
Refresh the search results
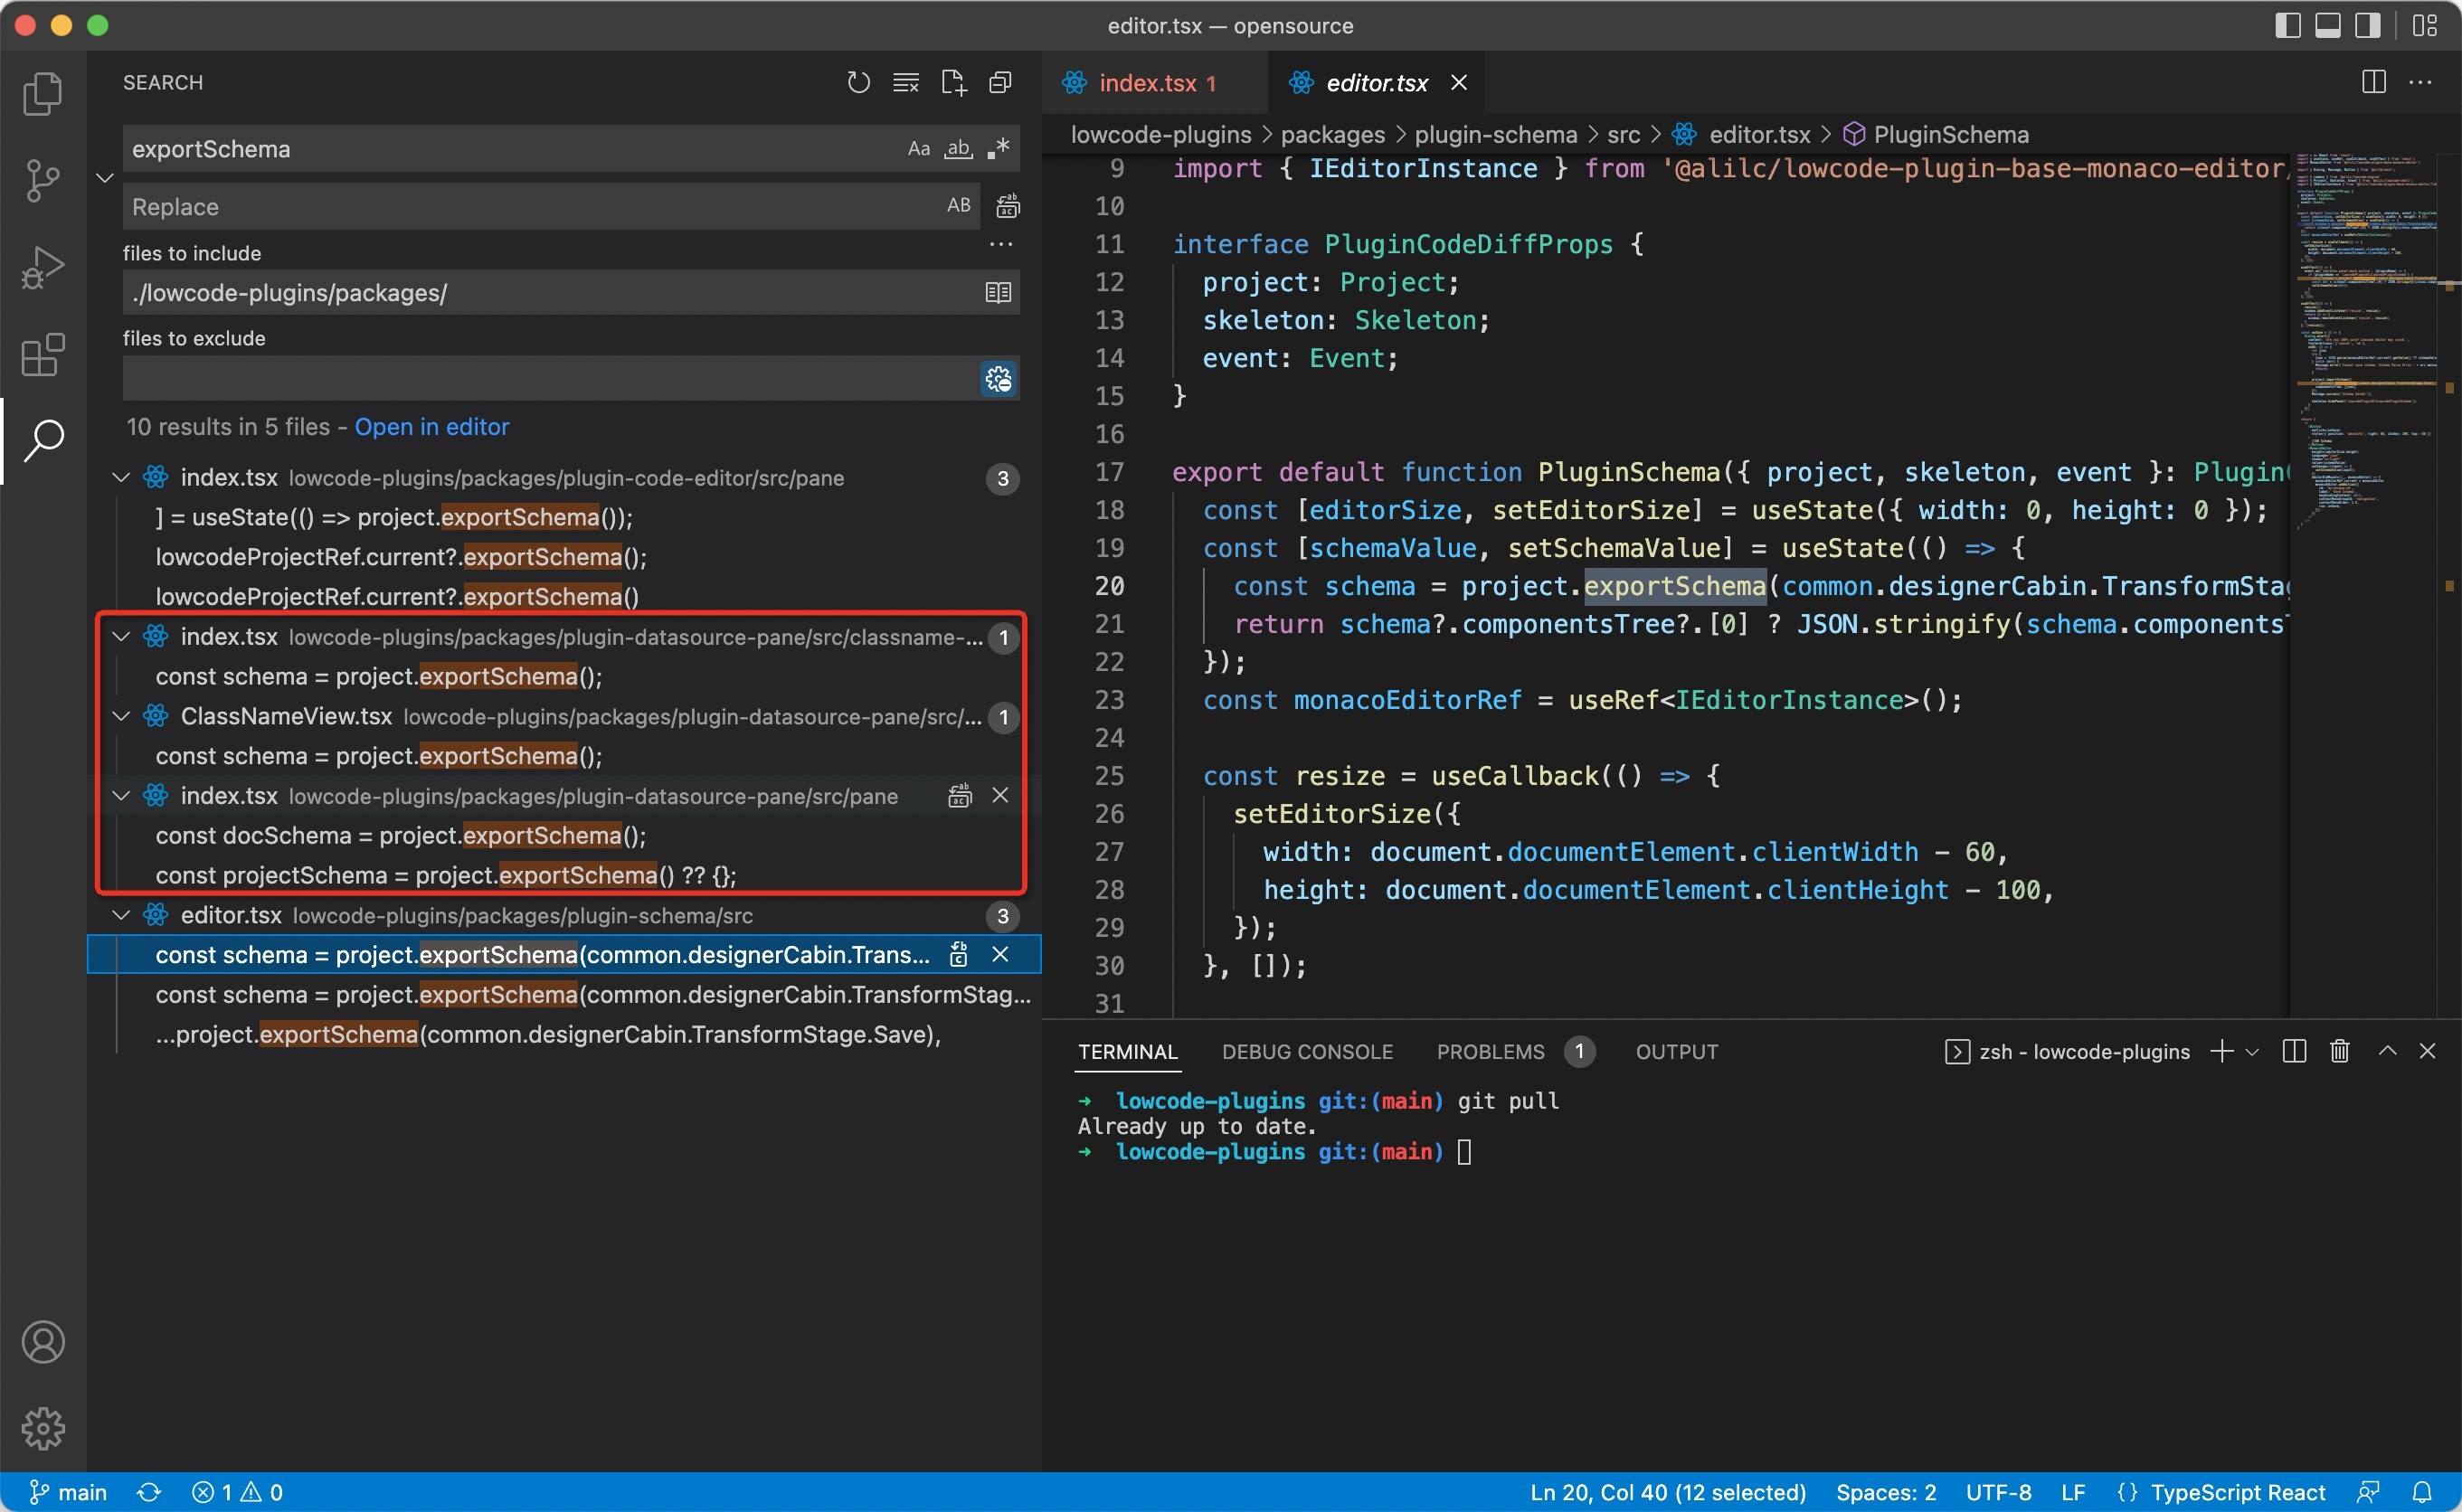[858, 82]
